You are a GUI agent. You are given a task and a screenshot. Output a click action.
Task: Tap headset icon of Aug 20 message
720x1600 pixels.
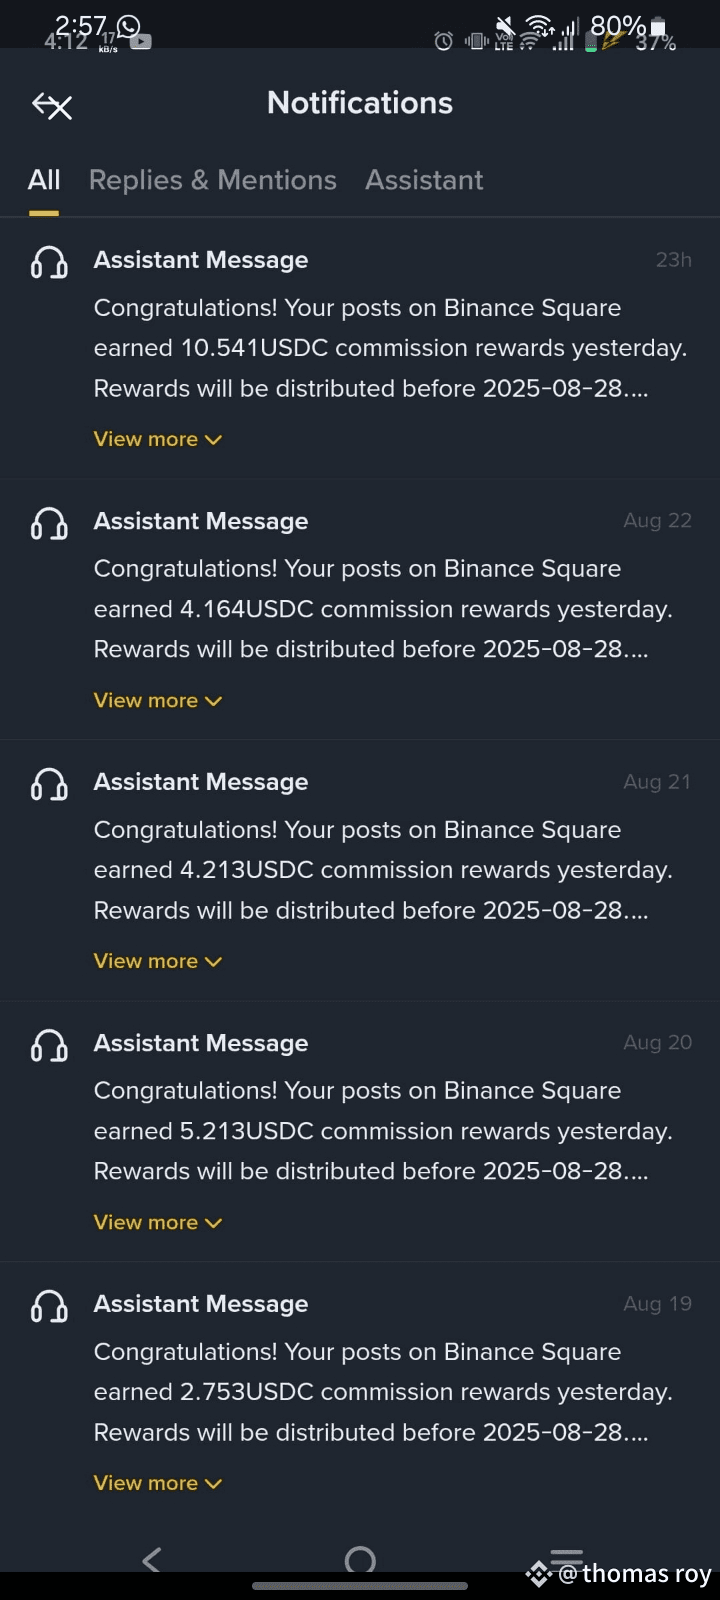click(49, 1045)
